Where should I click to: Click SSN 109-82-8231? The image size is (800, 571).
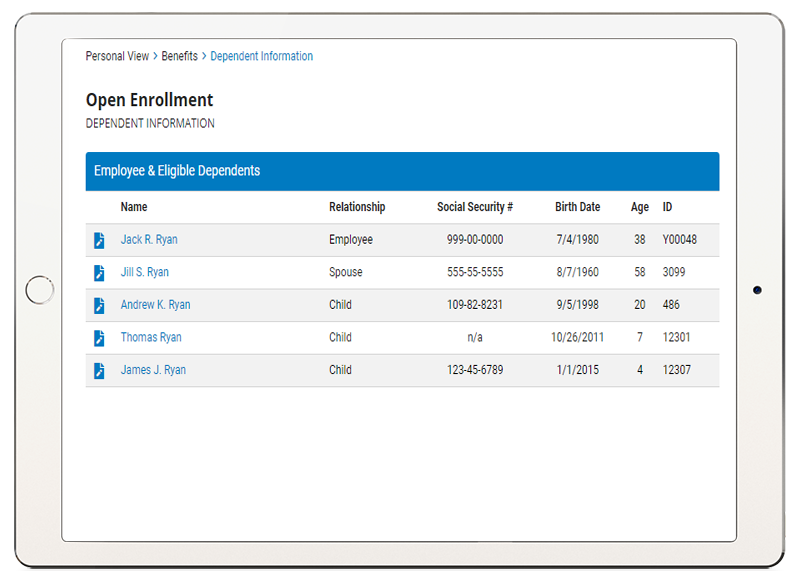tap(475, 305)
